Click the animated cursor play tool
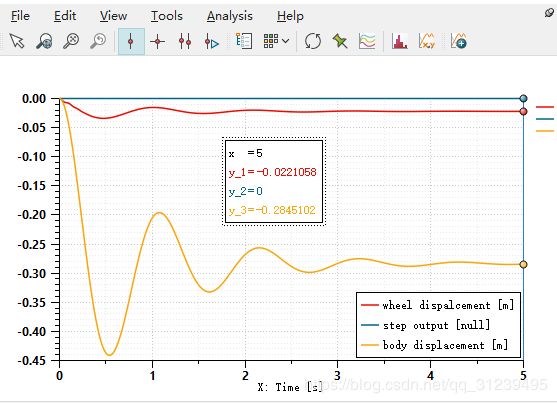Image resolution: width=557 pixels, height=403 pixels. [x=212, y=42]
